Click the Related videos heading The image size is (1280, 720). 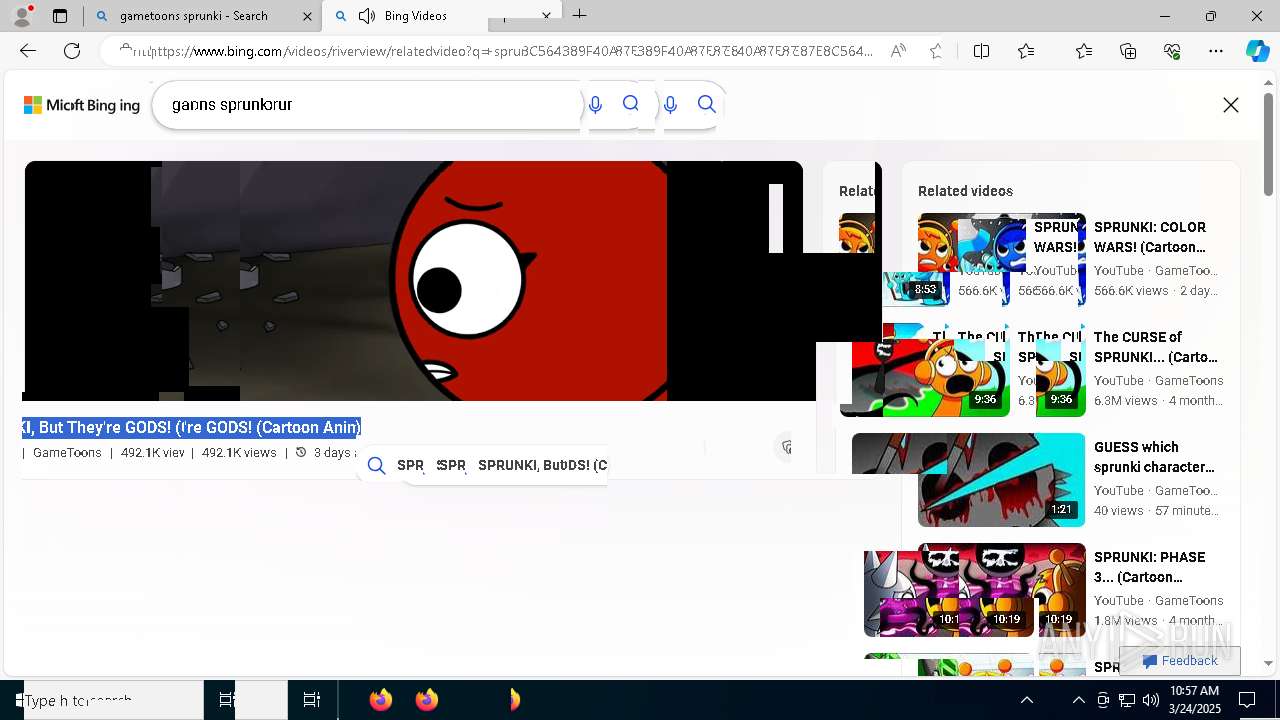965,191
